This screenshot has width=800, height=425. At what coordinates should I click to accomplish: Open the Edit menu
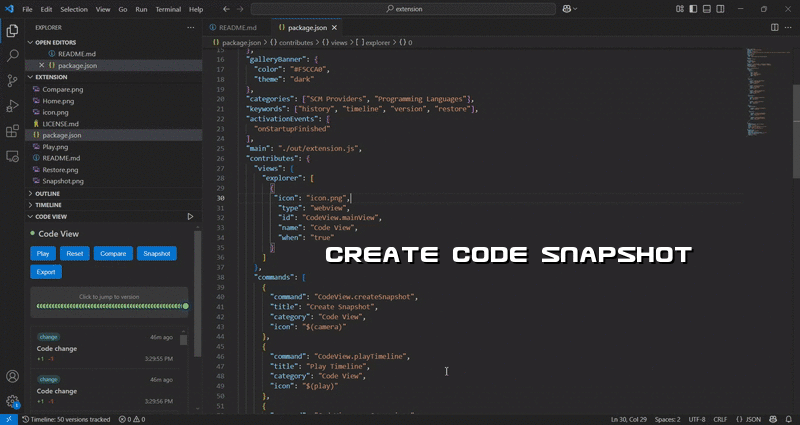pyautogui.click(x=46, y=9)
